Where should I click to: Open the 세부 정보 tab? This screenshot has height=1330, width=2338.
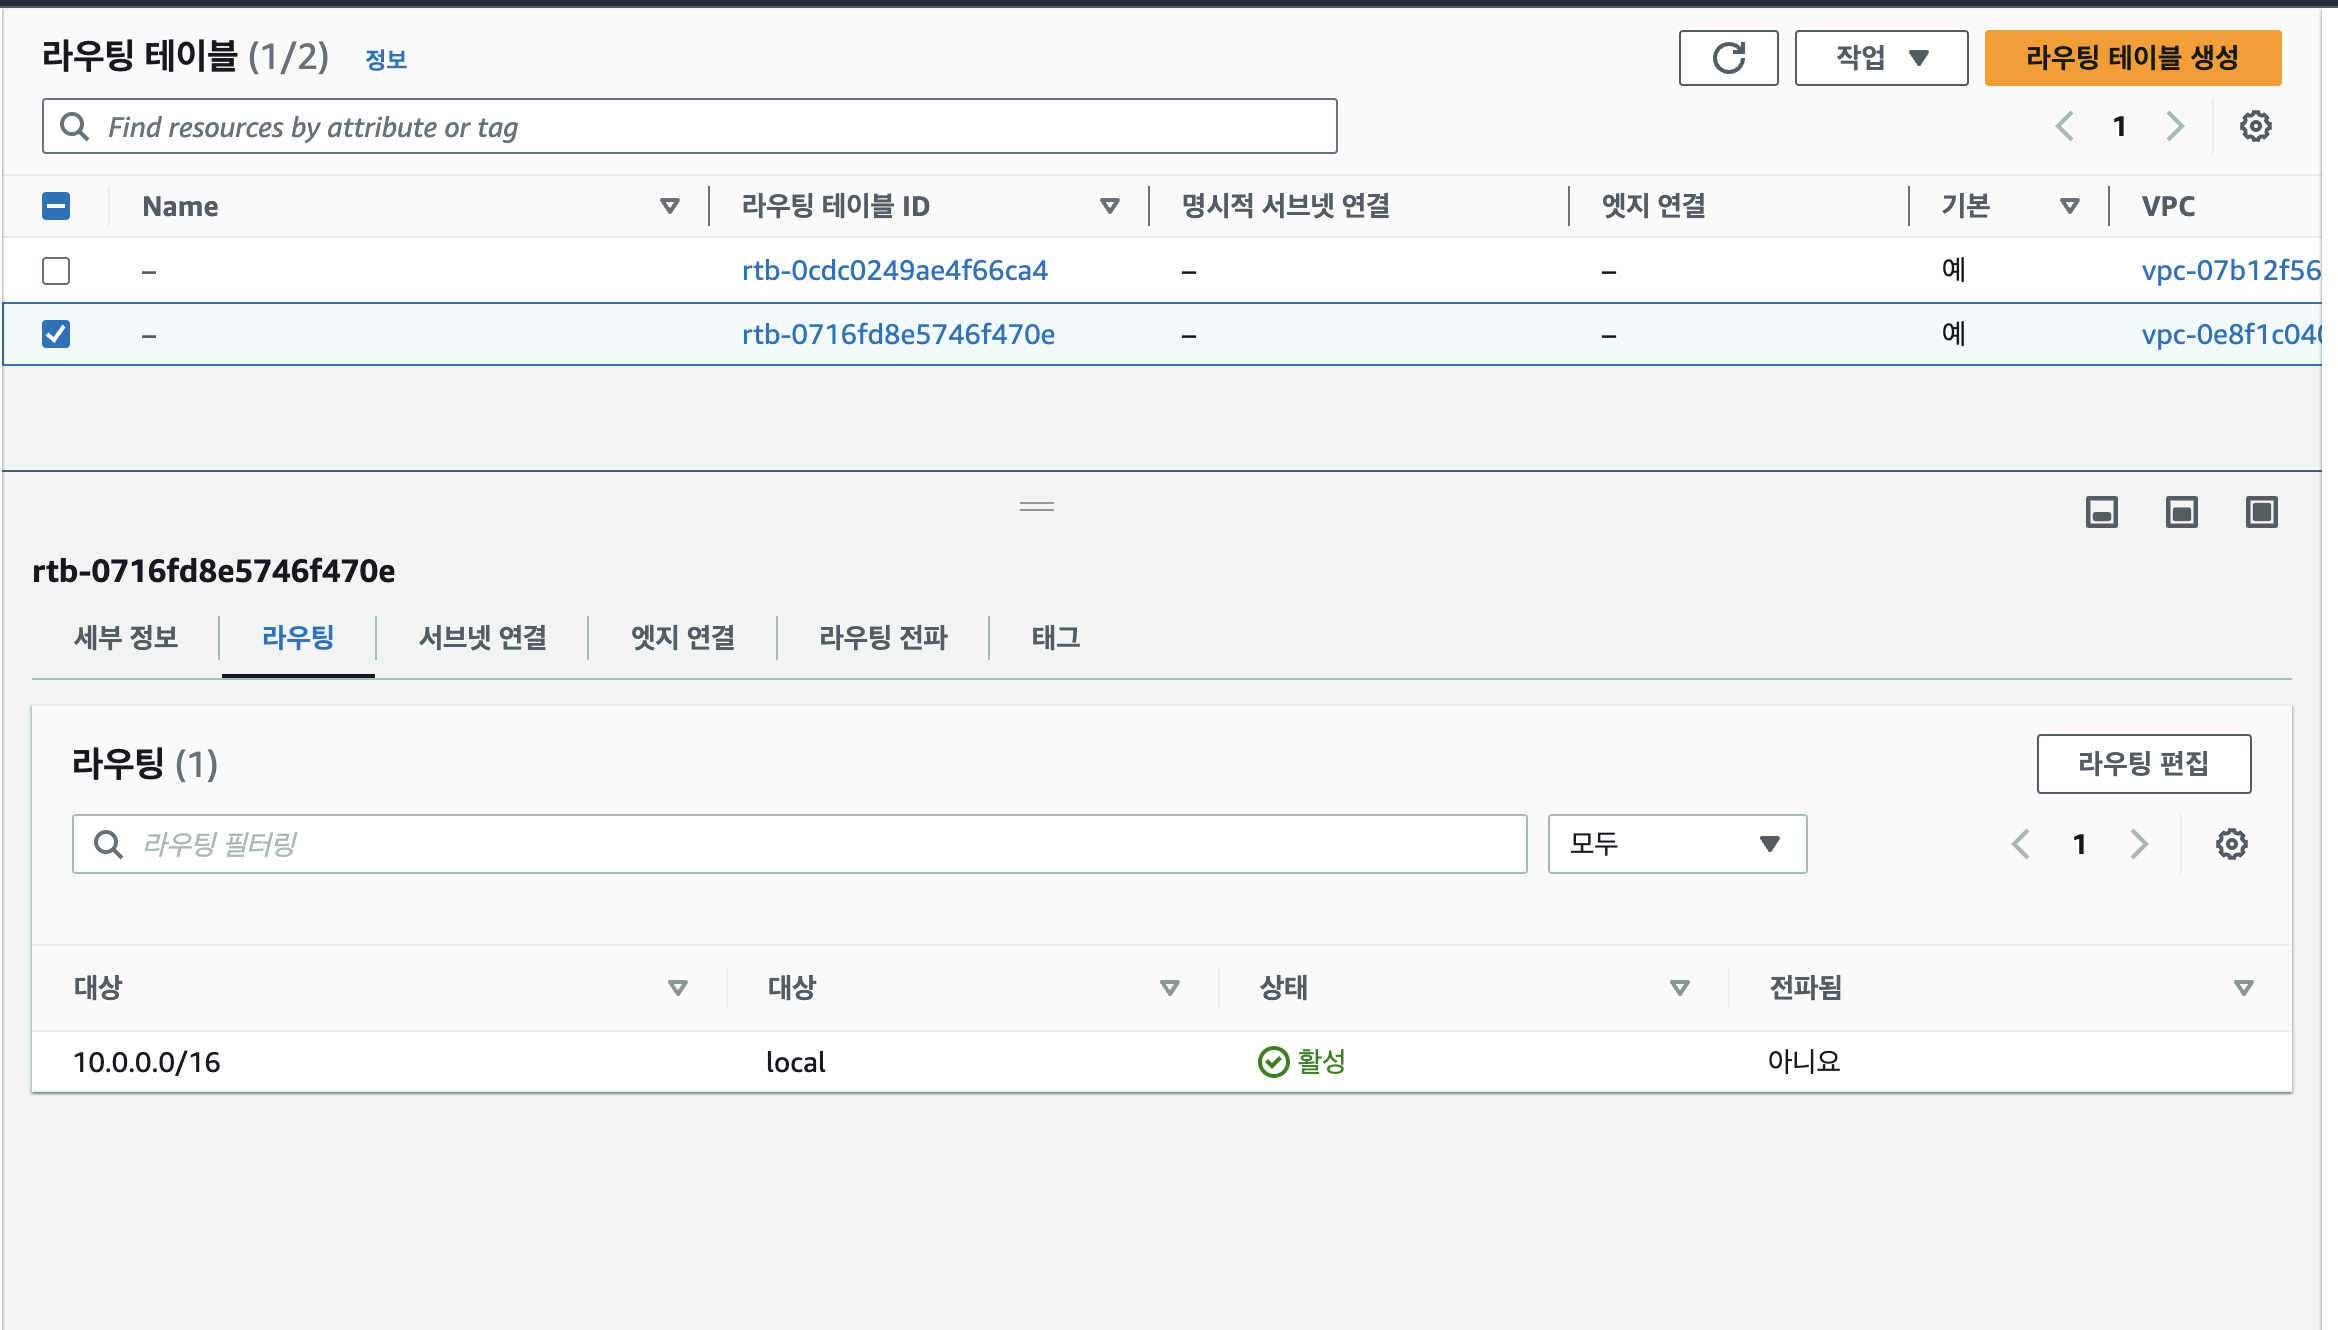(126, 637)
